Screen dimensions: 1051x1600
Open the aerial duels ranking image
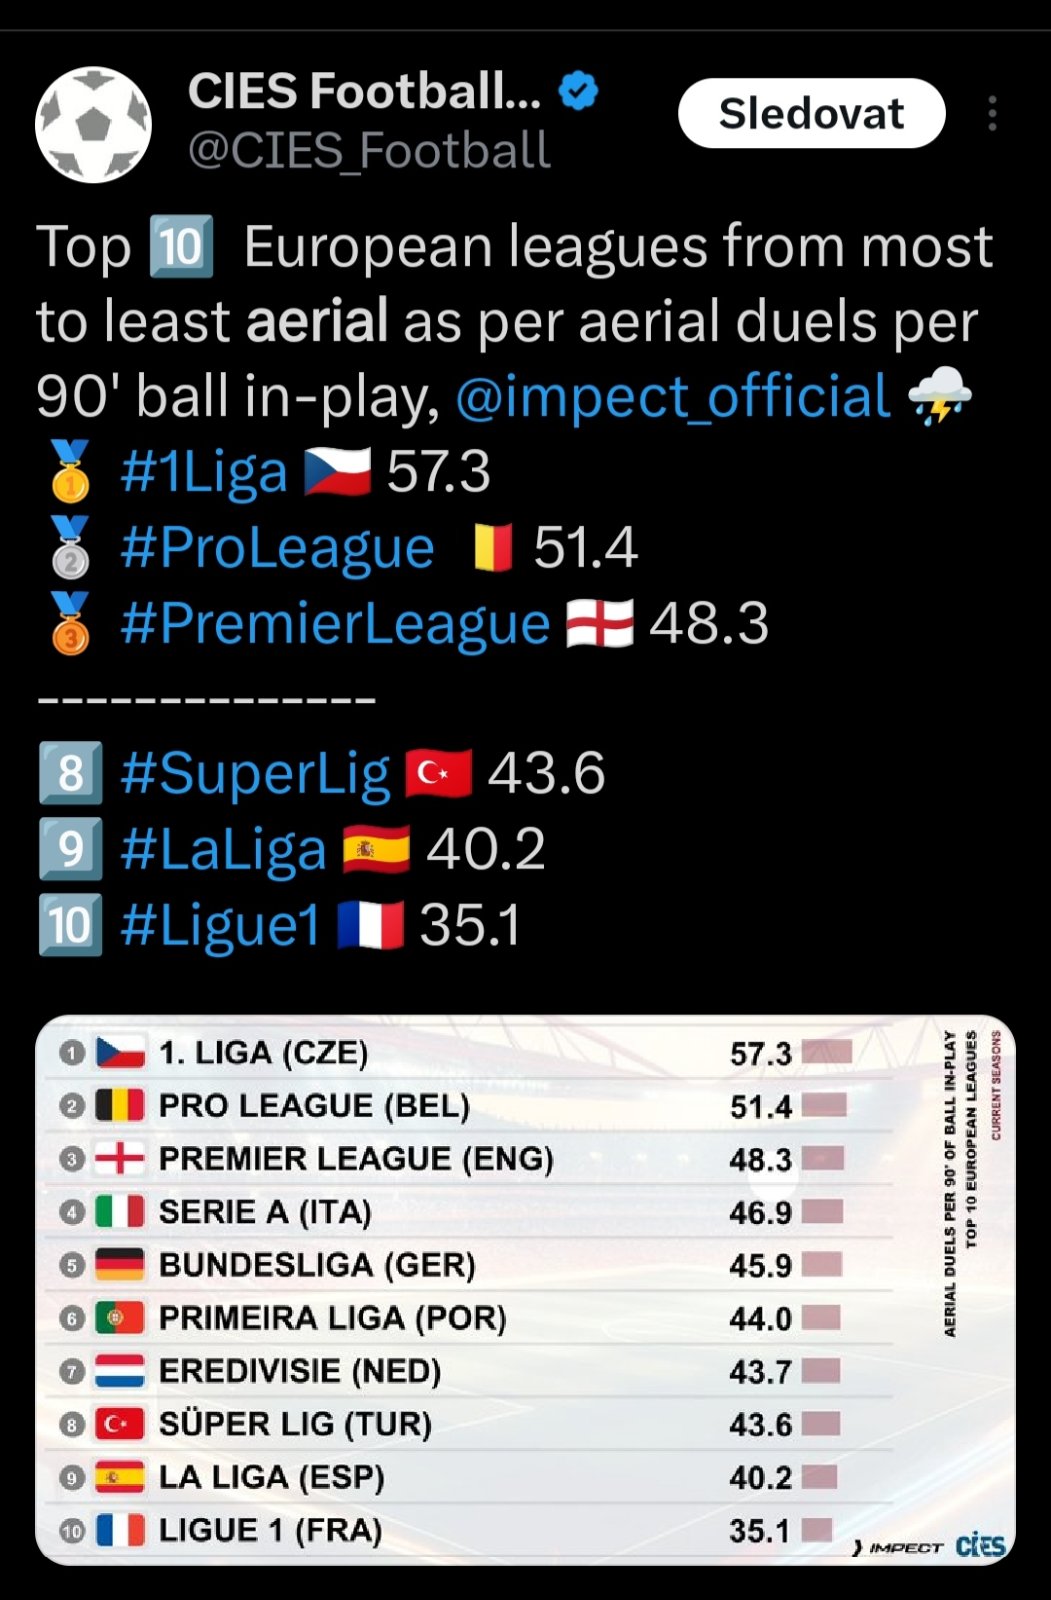525,1290
